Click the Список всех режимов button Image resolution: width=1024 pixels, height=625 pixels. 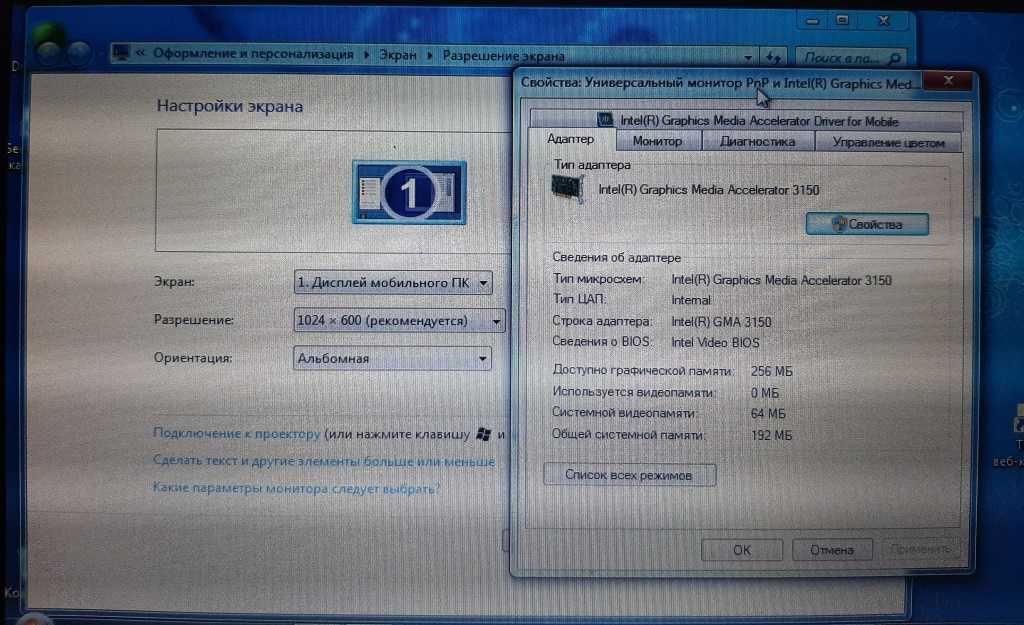point(629,475)
